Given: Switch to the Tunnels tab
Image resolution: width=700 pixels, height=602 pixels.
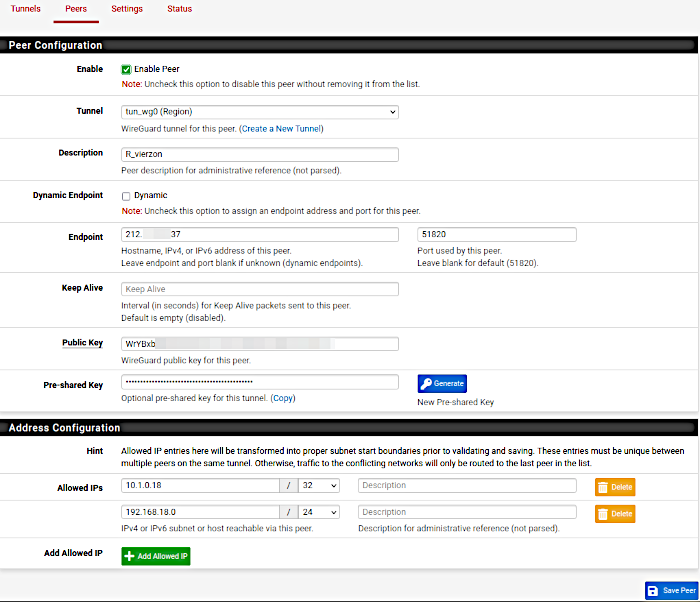Looking at the screenshot, I should [x=26, y=9].
